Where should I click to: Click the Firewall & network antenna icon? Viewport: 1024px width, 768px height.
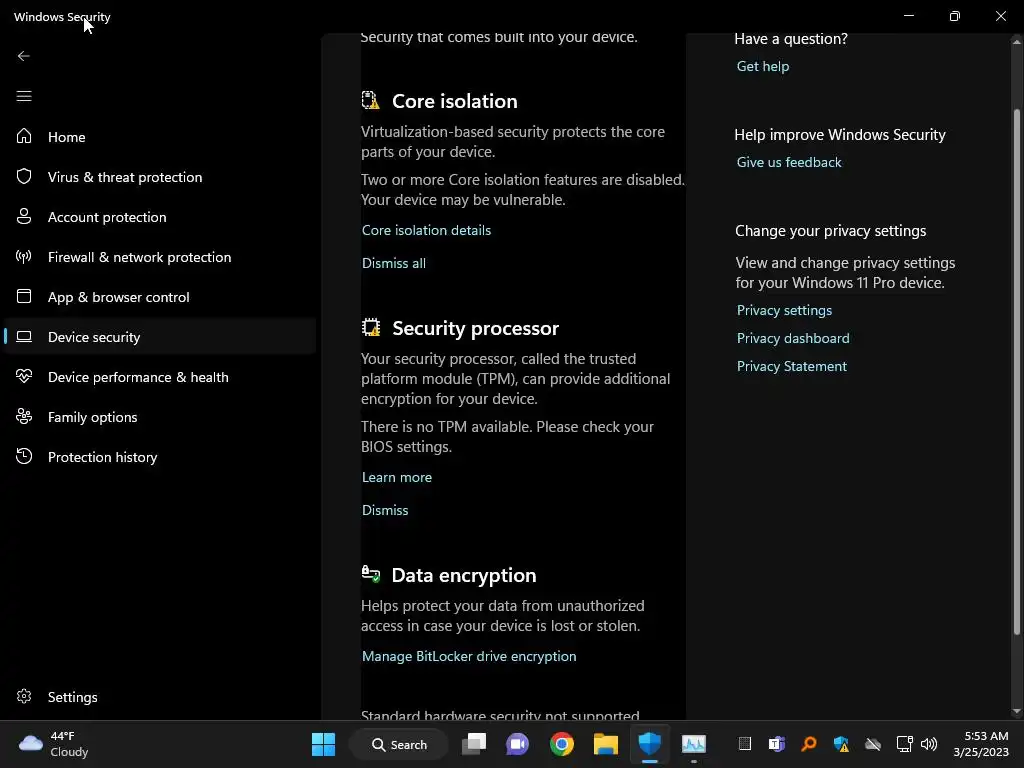[24, 257]
